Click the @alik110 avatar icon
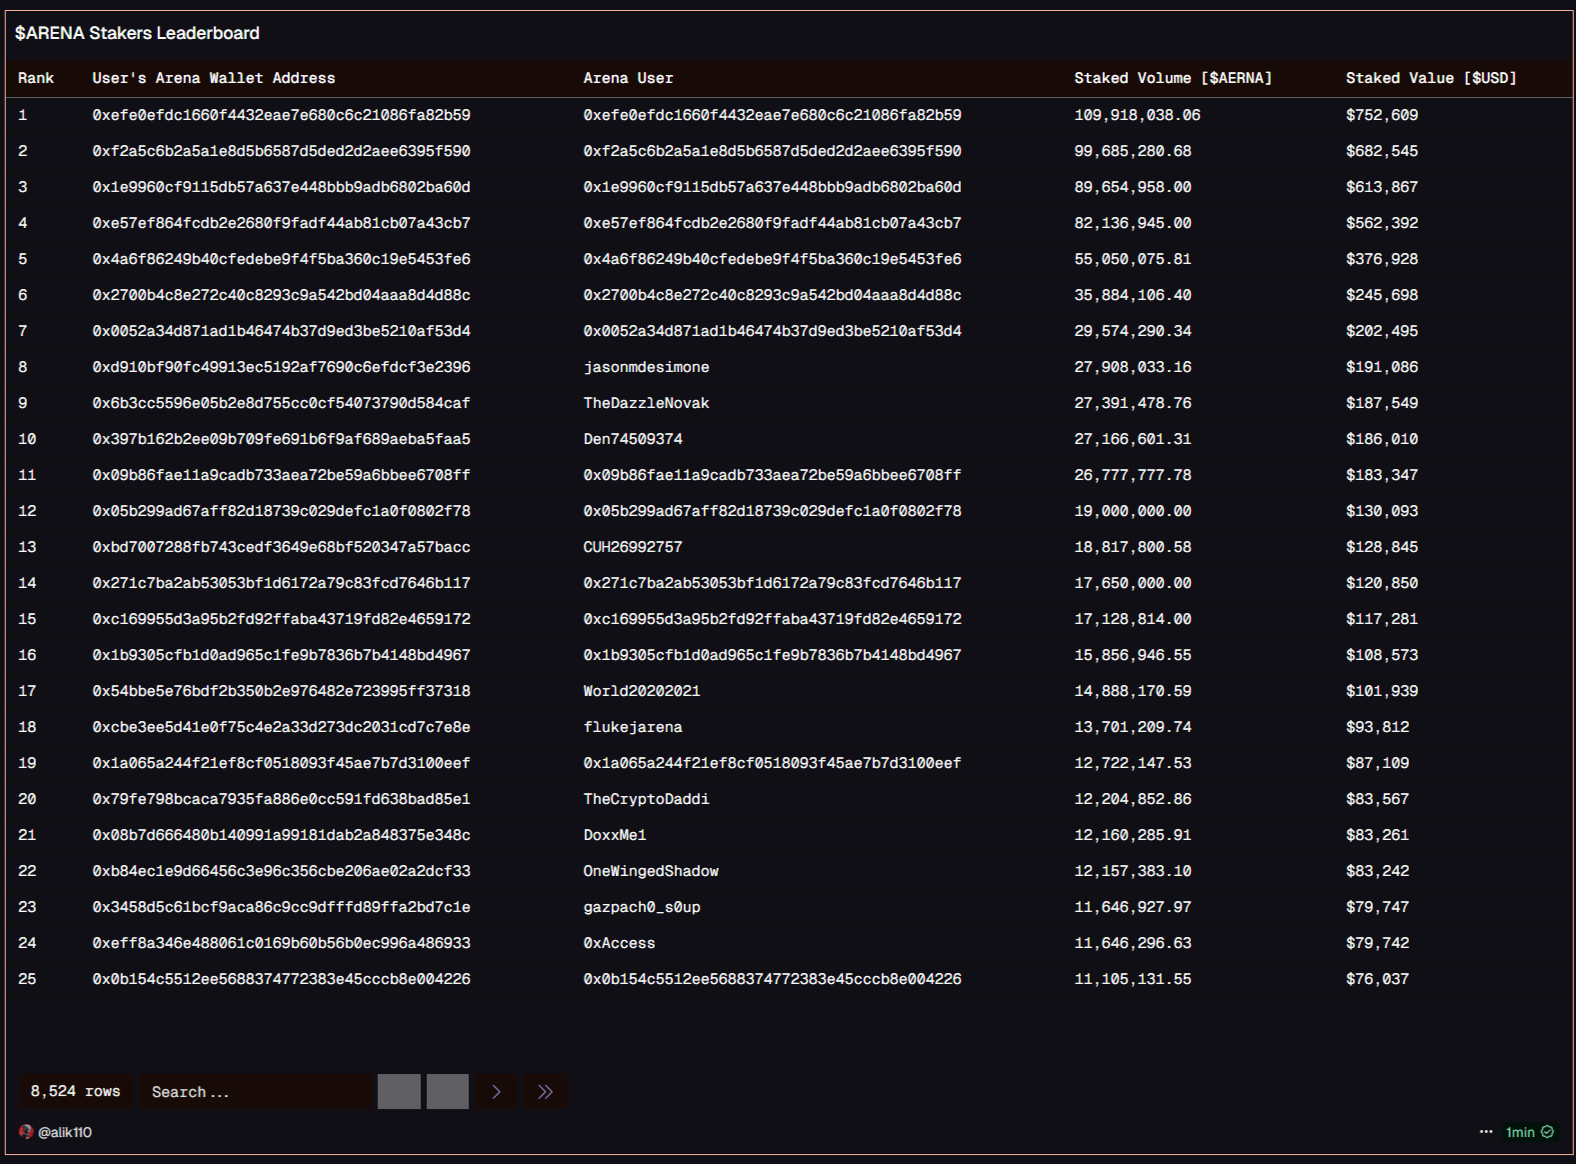 (x=26, y=1132)
